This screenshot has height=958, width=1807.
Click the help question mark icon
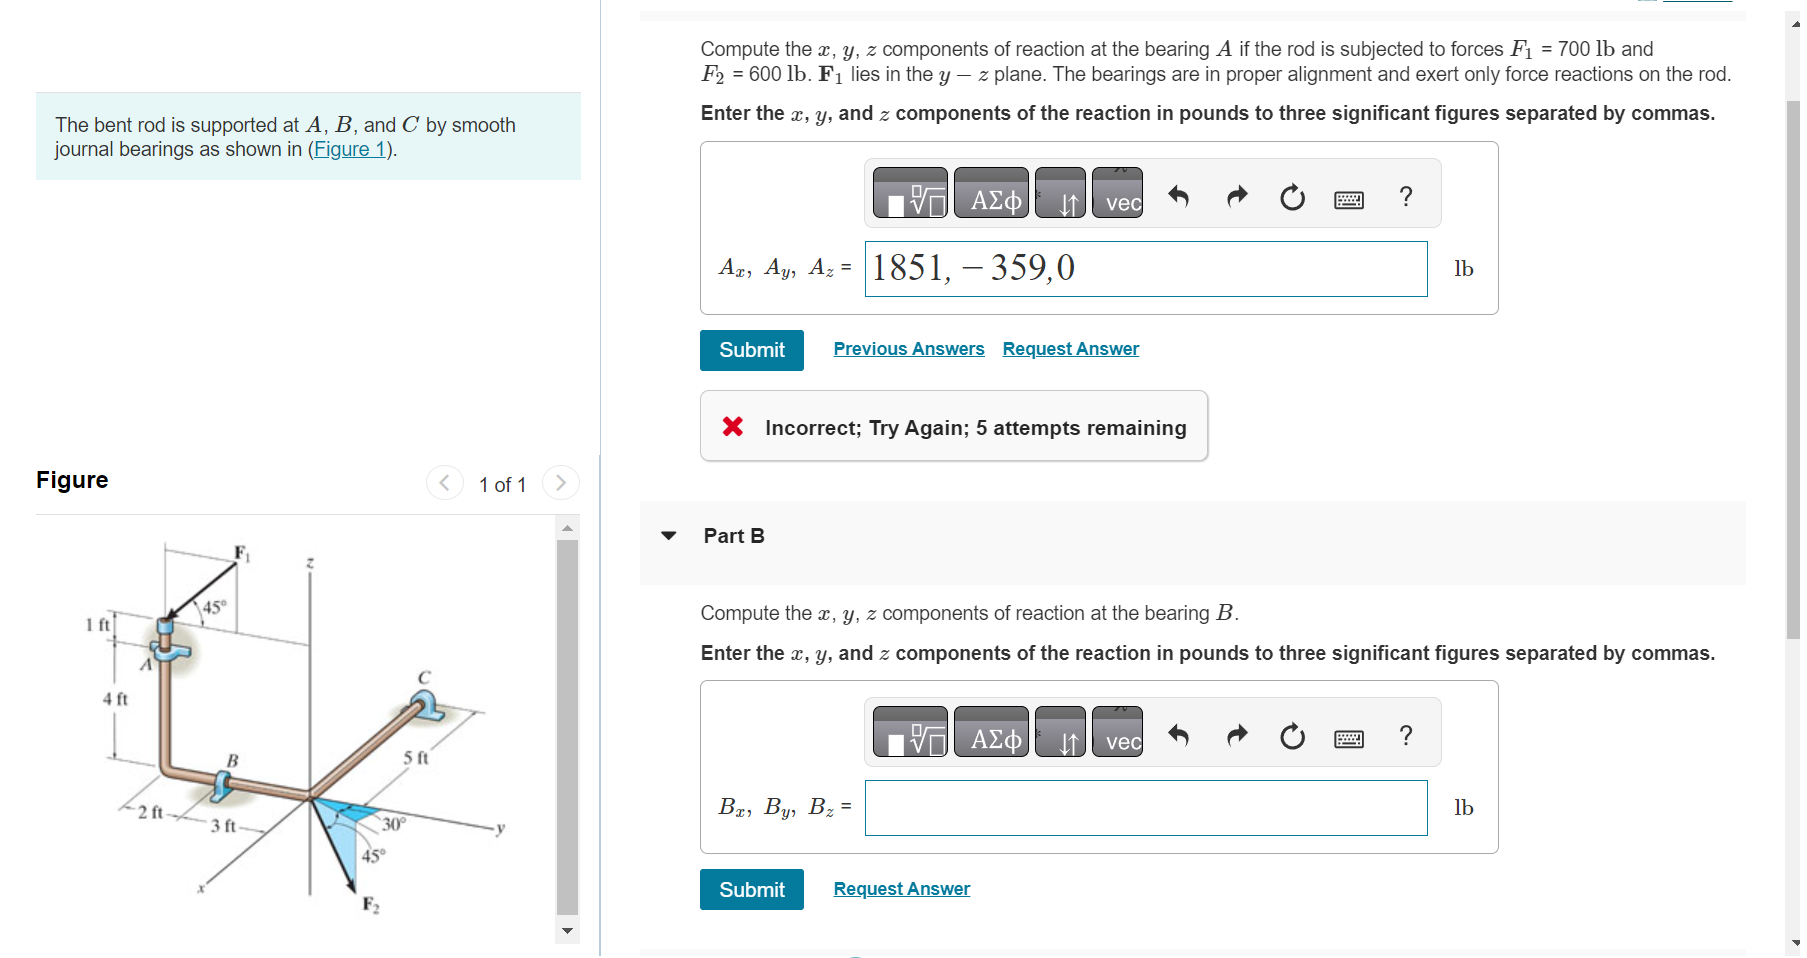click(1405, 197)
